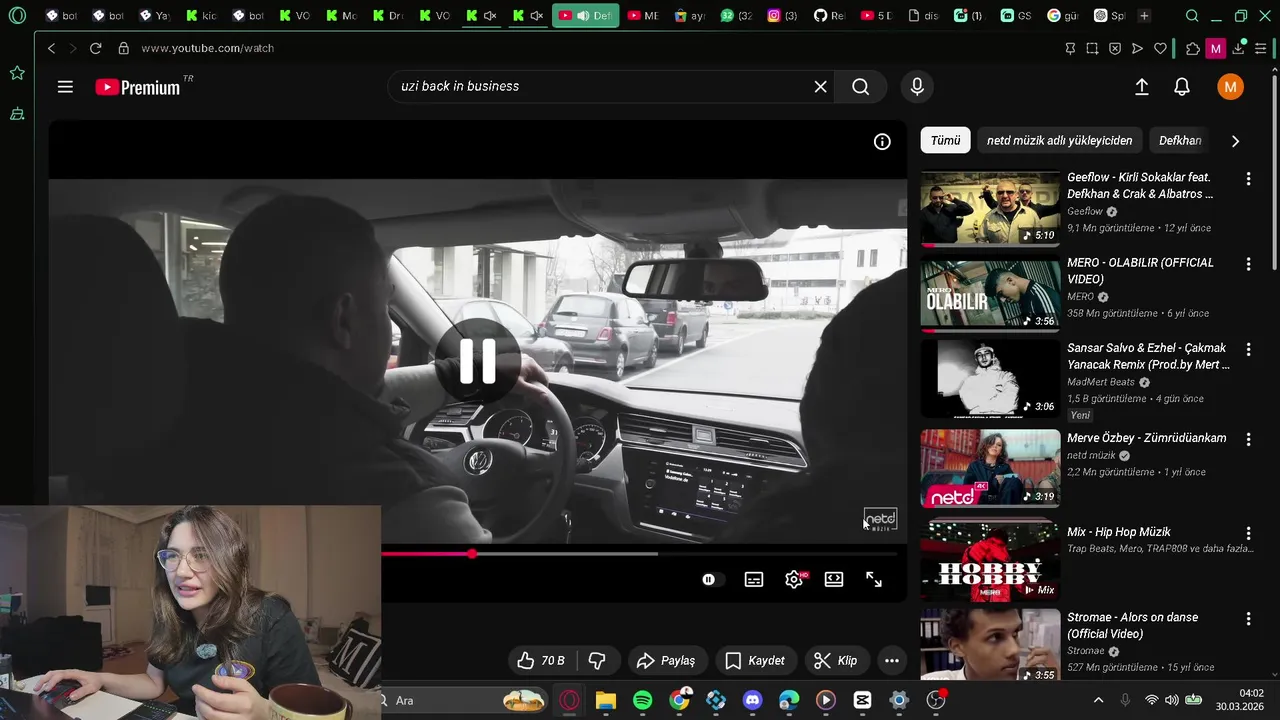This screenshot has width=1280, height=720.
Task: Open Chrome from the taskbar
Action: tap(679, 700)
